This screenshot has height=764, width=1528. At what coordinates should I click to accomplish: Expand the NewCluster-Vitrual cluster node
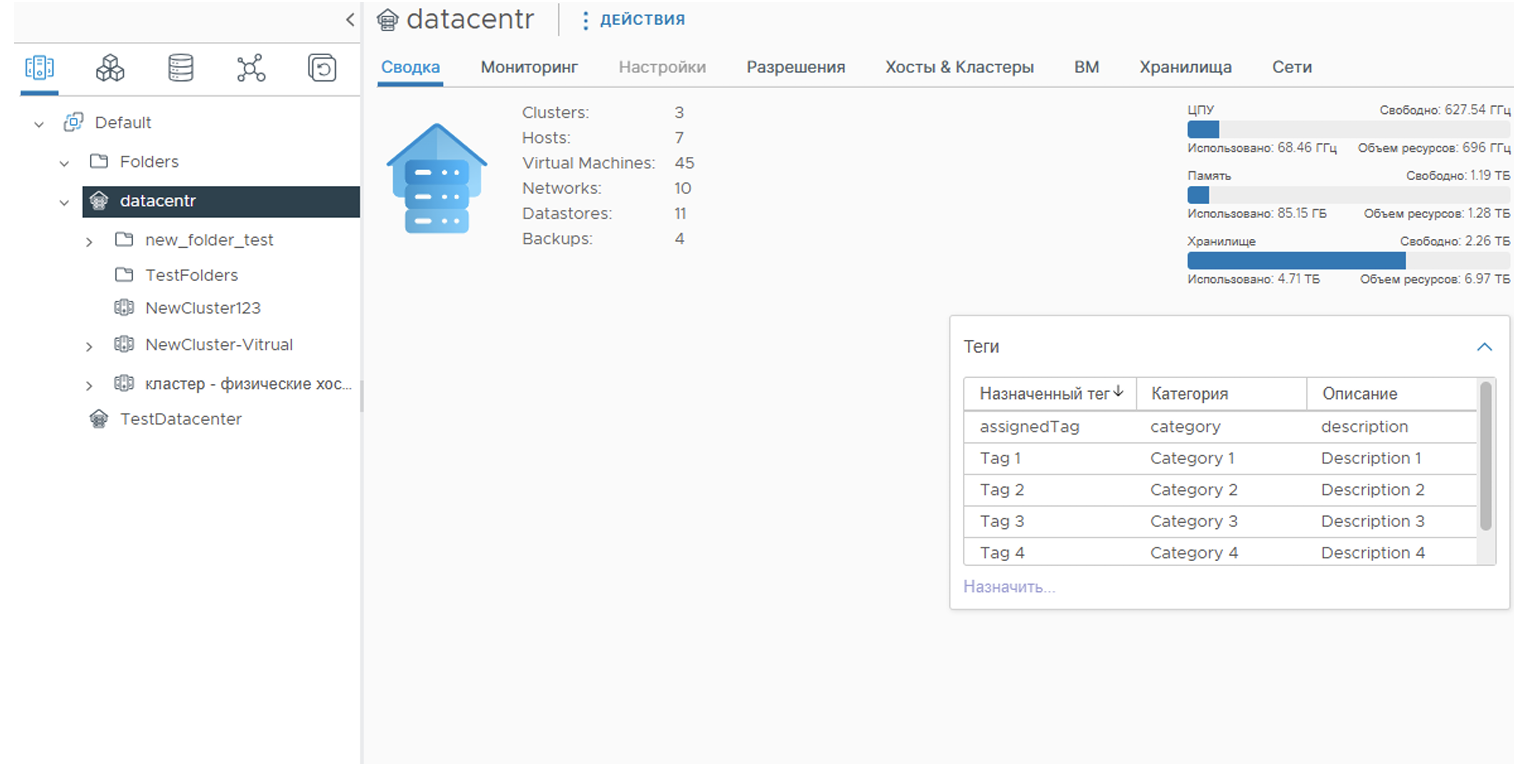(x=89, y=346)
